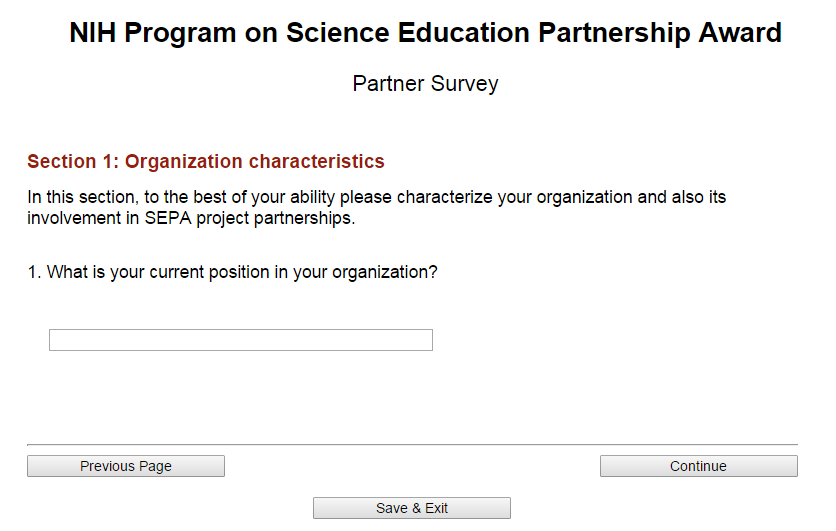Click the section description paragraph

click(376, 207)
